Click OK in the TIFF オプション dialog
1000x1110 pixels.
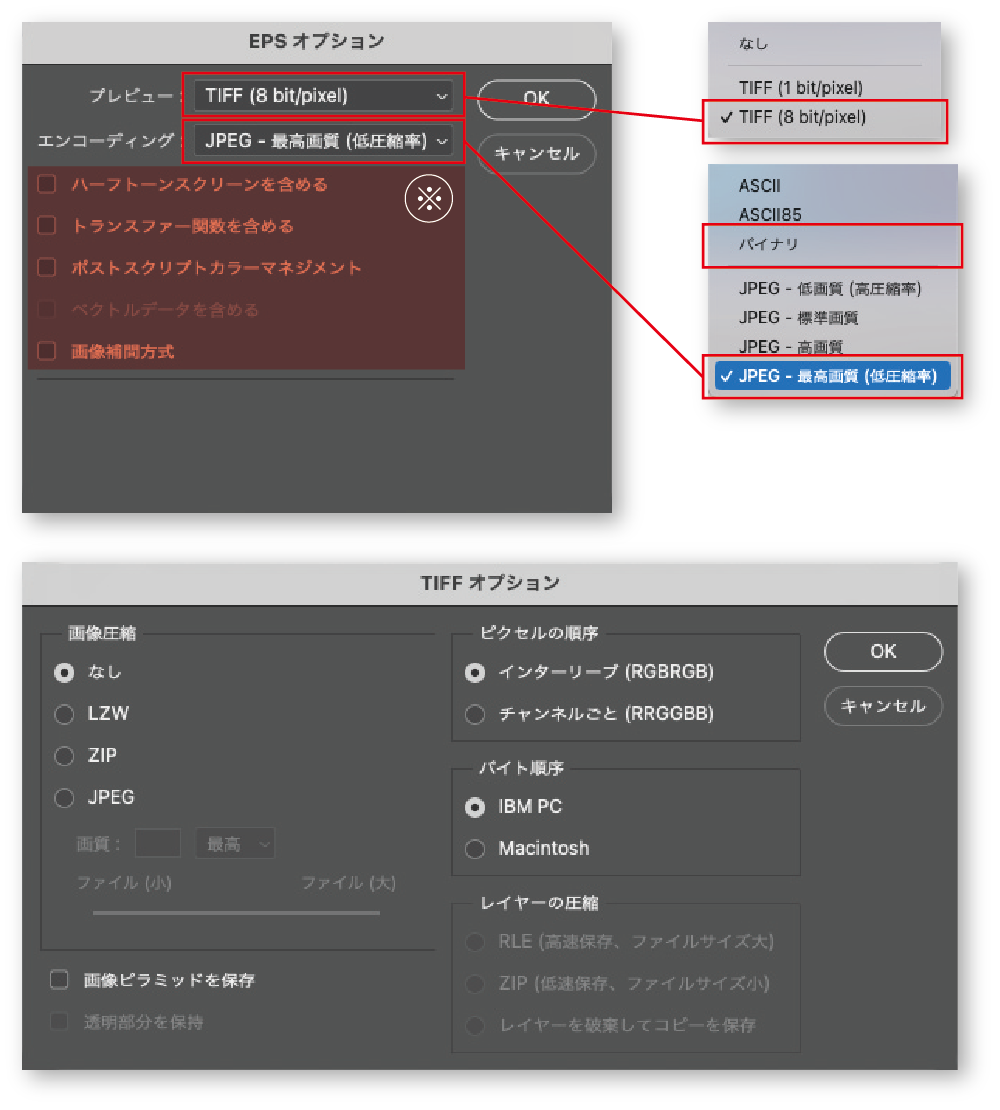tap(883, 651)
